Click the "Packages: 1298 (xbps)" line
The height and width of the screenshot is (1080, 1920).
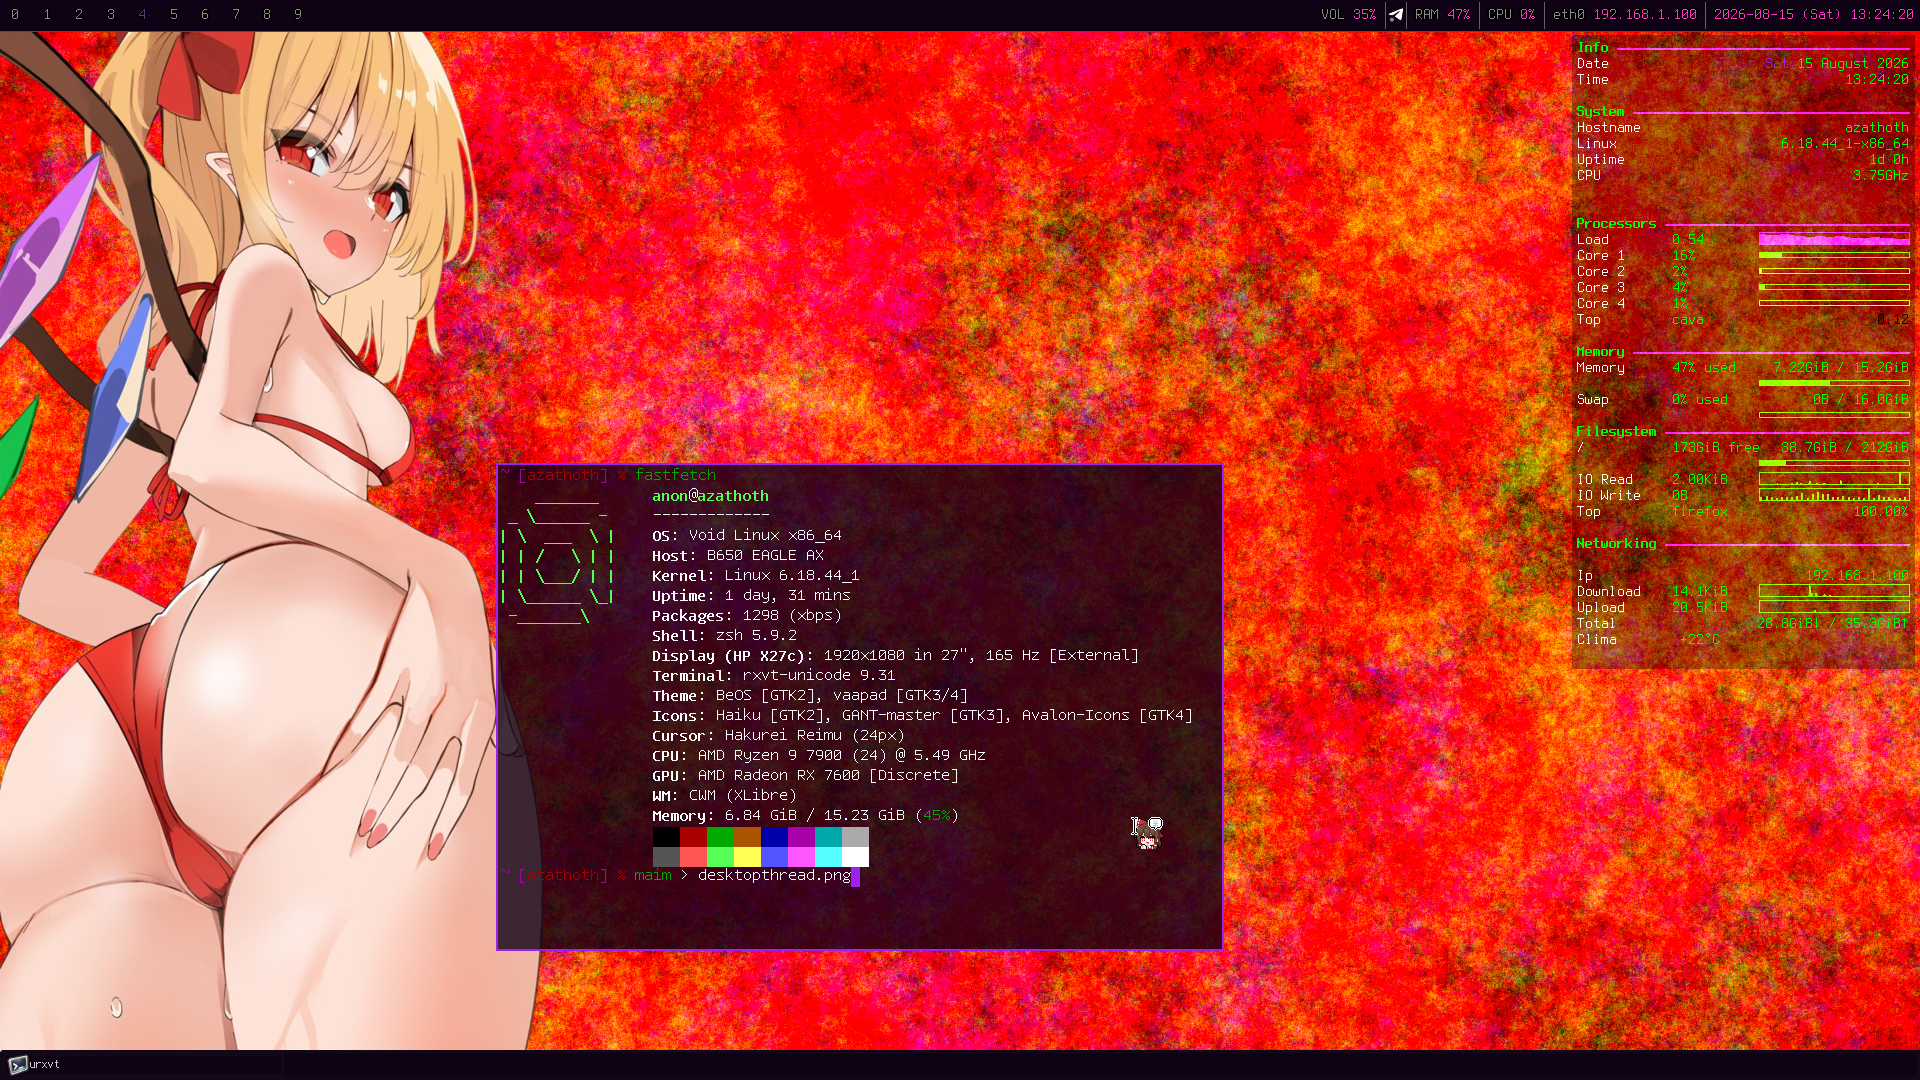[746, 616]
